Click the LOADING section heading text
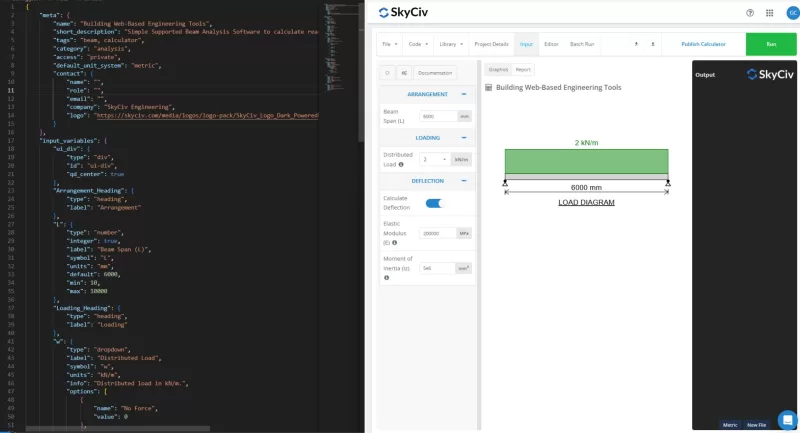The image size is (800, 433). (428, 138)
